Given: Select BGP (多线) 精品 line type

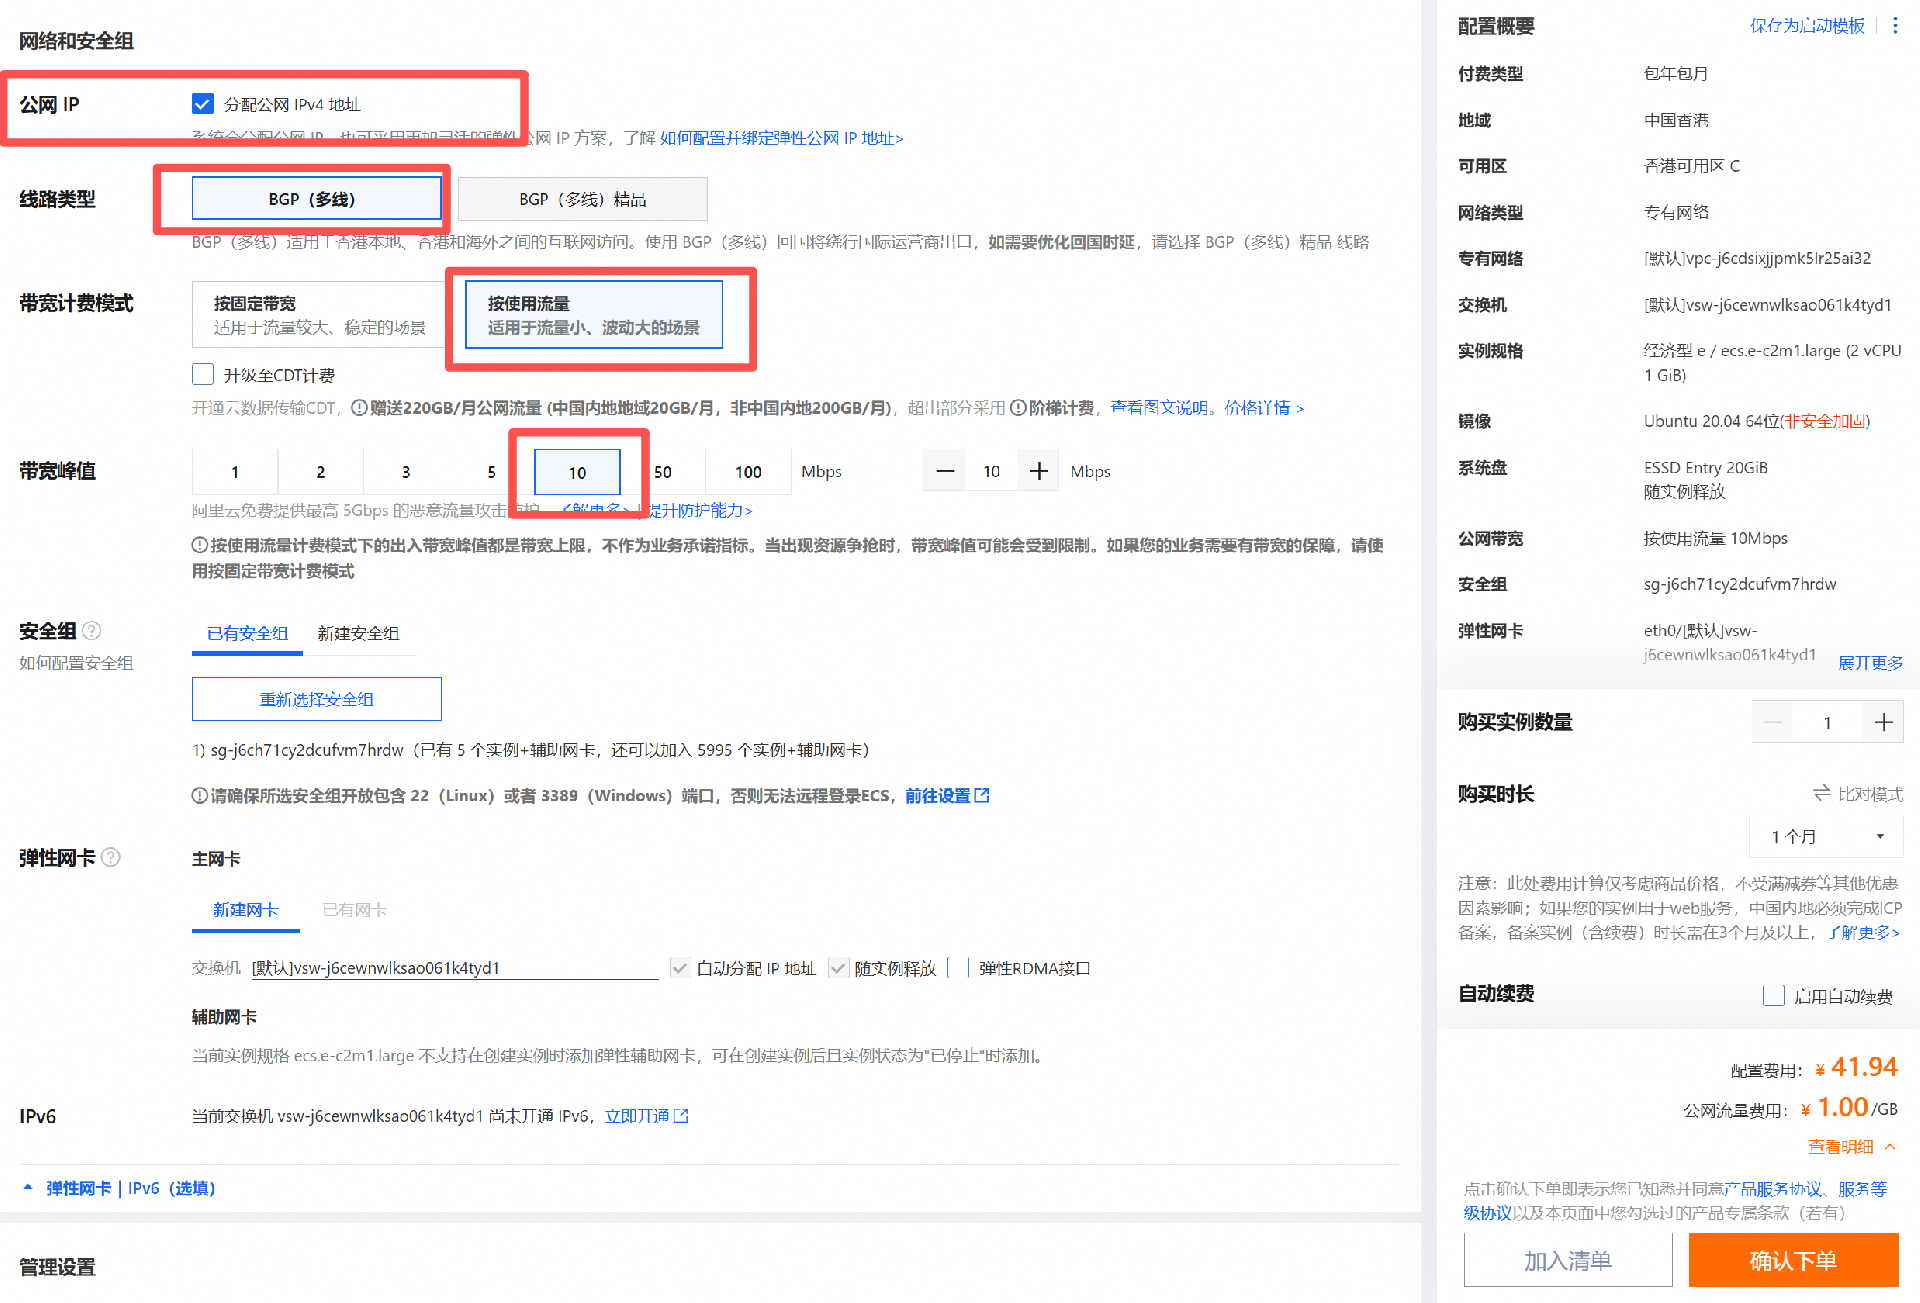Looking at the screenshot, I should 582,199.
